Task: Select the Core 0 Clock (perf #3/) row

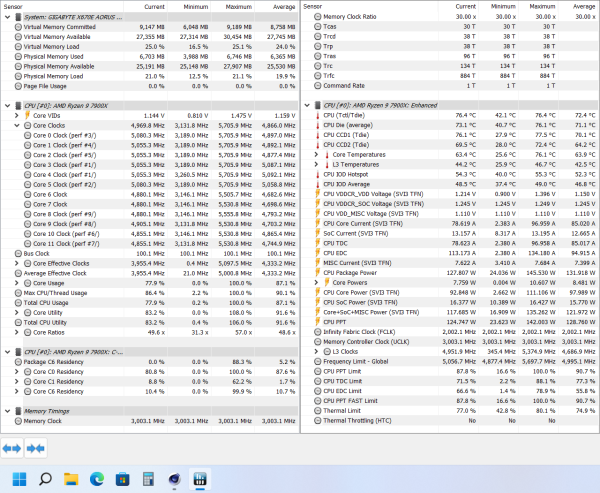Action: (x=150, y=135)
